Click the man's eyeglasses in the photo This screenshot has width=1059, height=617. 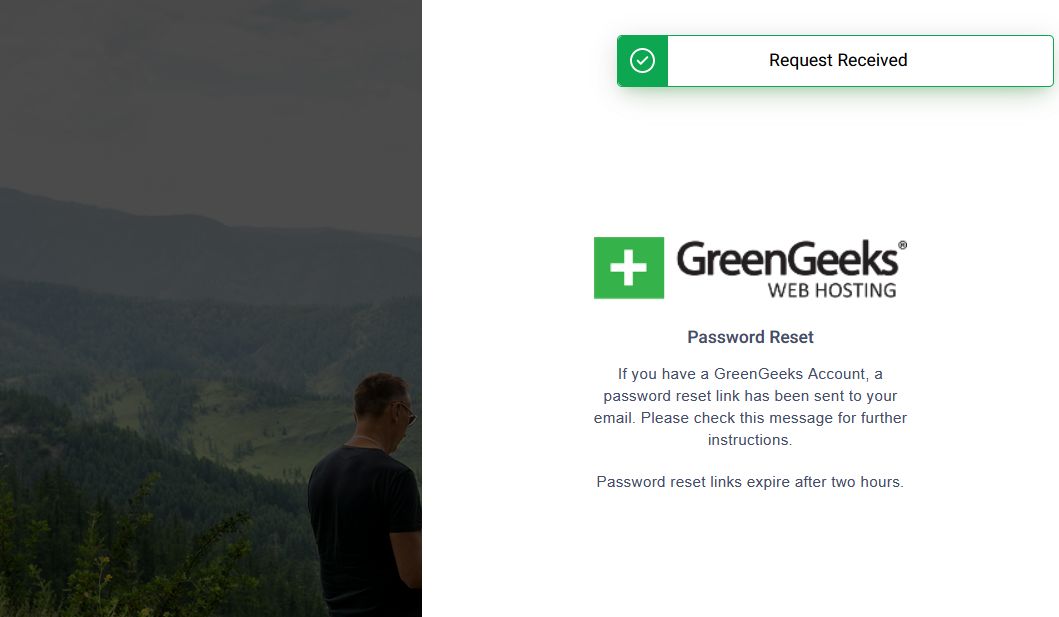tap(407, 411)
